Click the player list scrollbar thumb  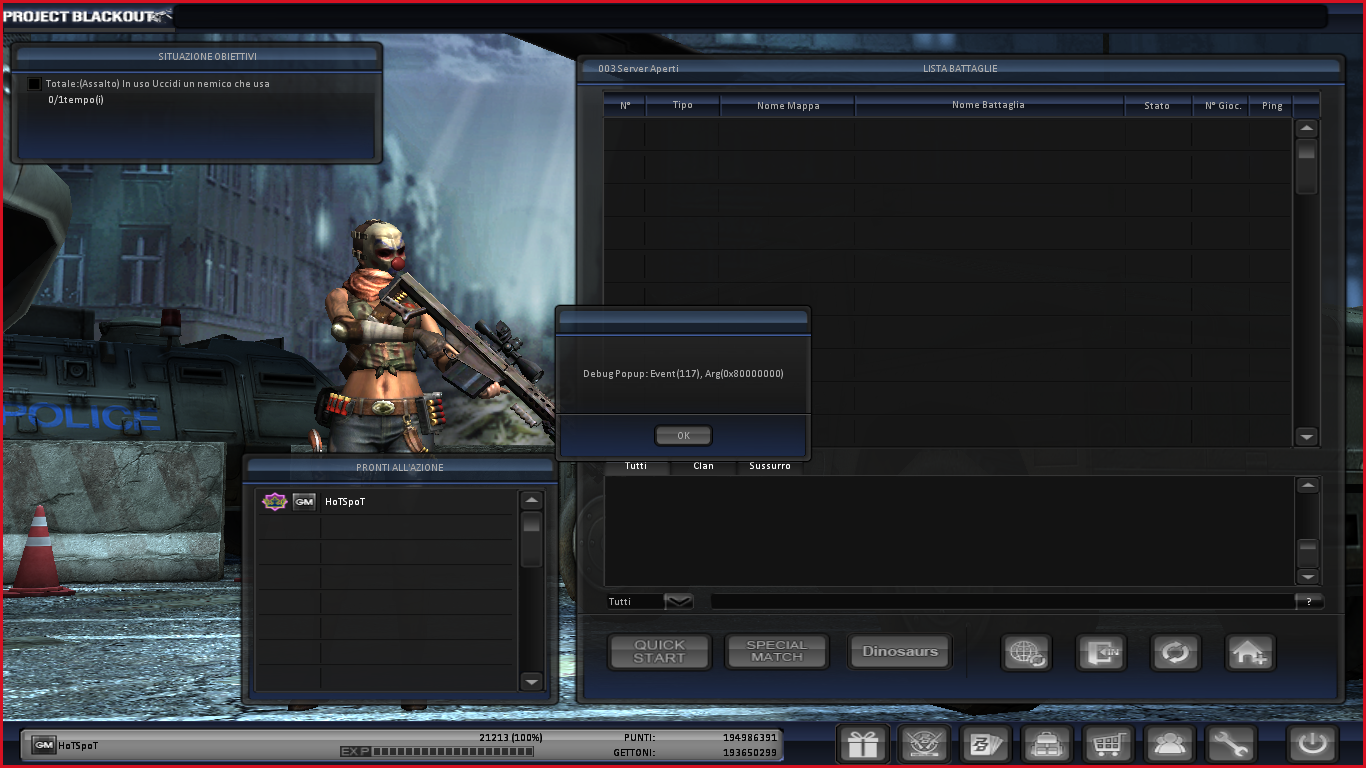pyautogui.click(x=532, y=539)
